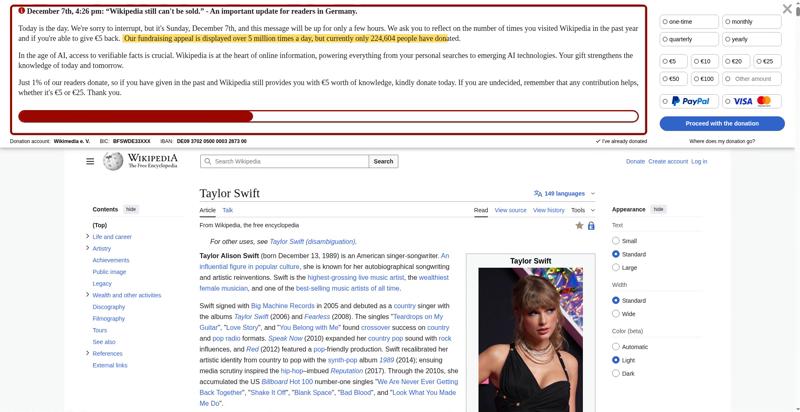Screen dimensions: 800x412
Task: Open the View history tab
Action: click(x=549, y=210)
